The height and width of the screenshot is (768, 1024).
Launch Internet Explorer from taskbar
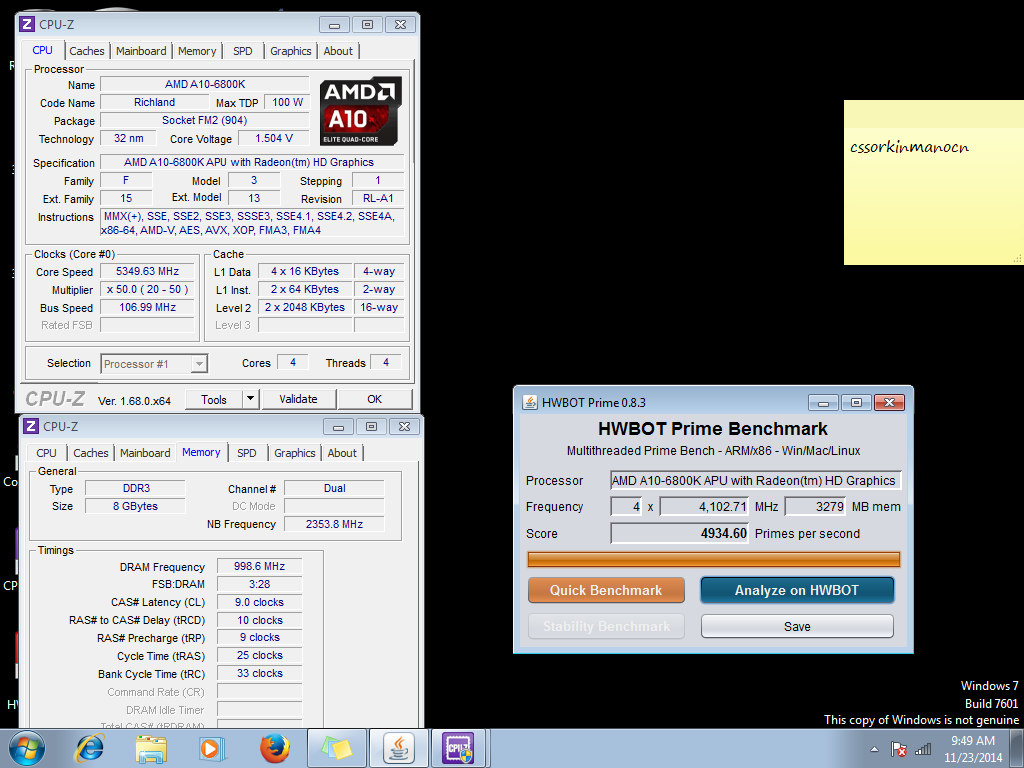point(89,748)
